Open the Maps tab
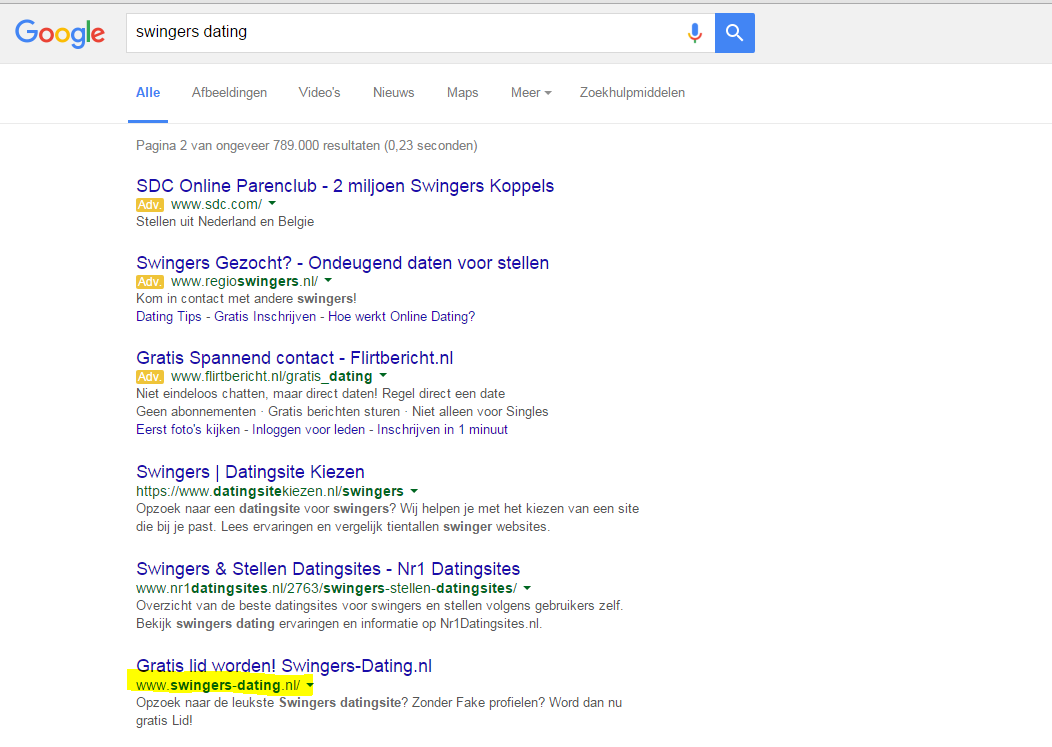Screen dimensions: 1052x747 tap(462, 93)
